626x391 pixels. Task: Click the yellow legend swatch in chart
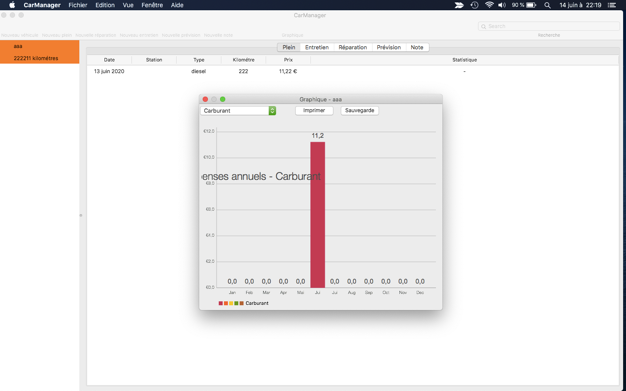231,304
